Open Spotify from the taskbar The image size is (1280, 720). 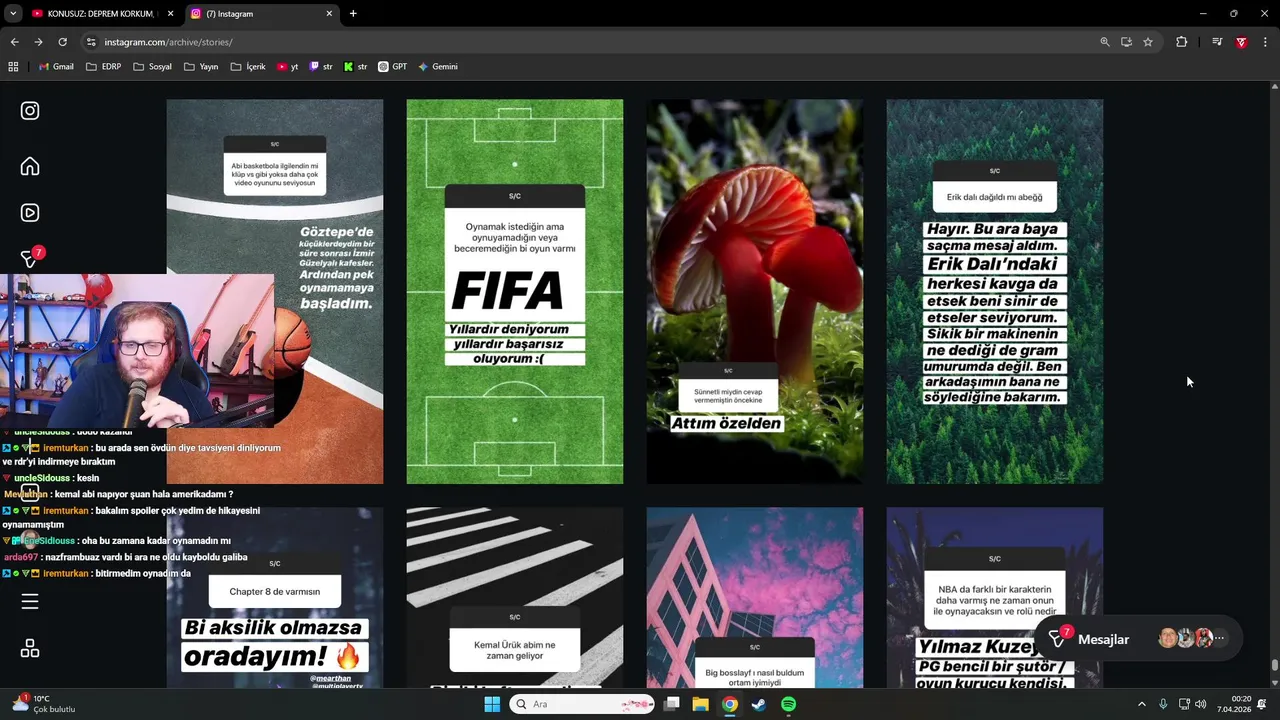788,704
